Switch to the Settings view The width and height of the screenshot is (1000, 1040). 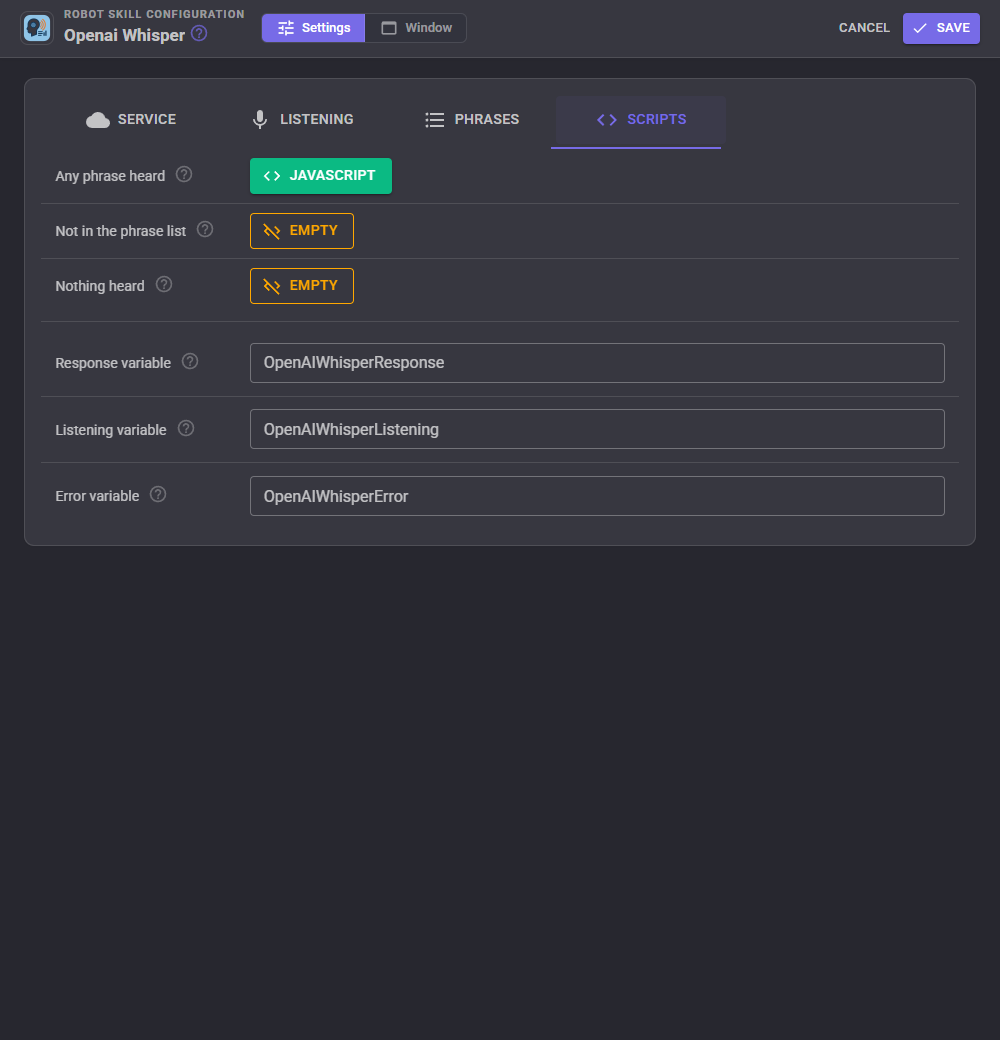pos(314,28)
